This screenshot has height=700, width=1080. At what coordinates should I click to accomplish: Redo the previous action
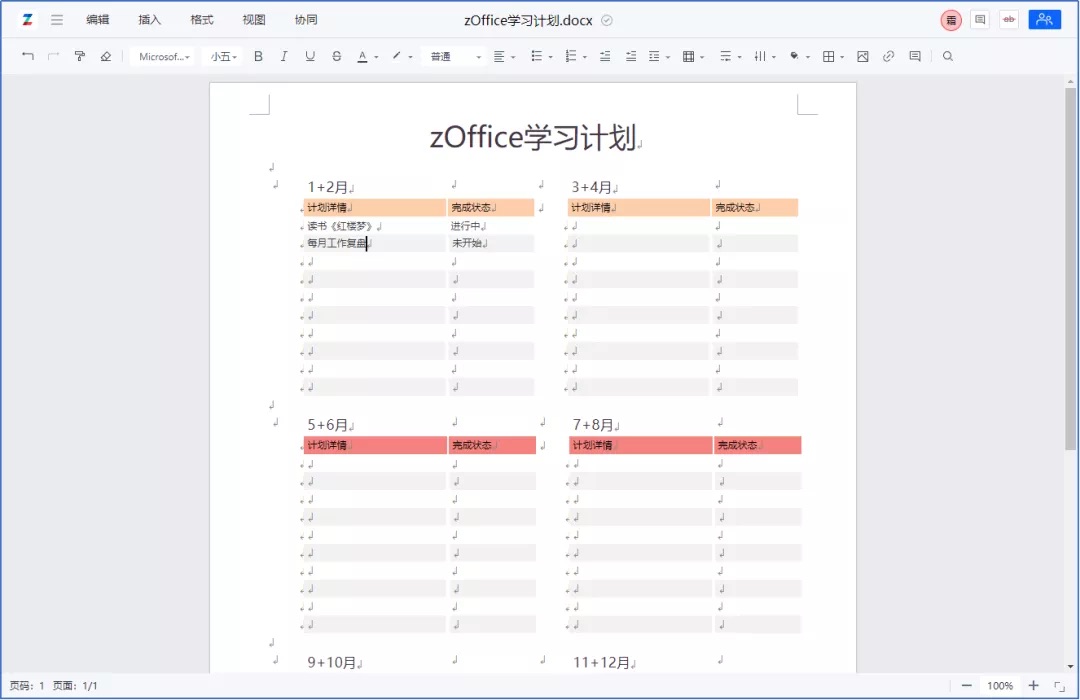54,56
